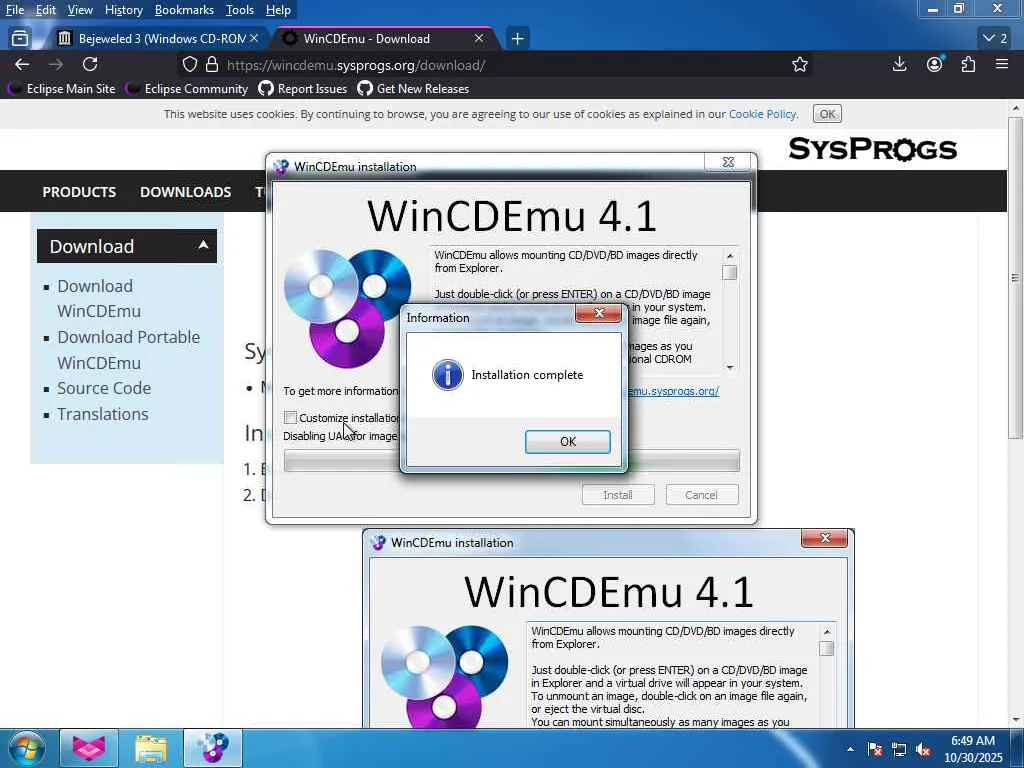Click the tracking protection shield icon
Image resolution: width=1024 pixels, height=768 pixels.
click(189, 65)
